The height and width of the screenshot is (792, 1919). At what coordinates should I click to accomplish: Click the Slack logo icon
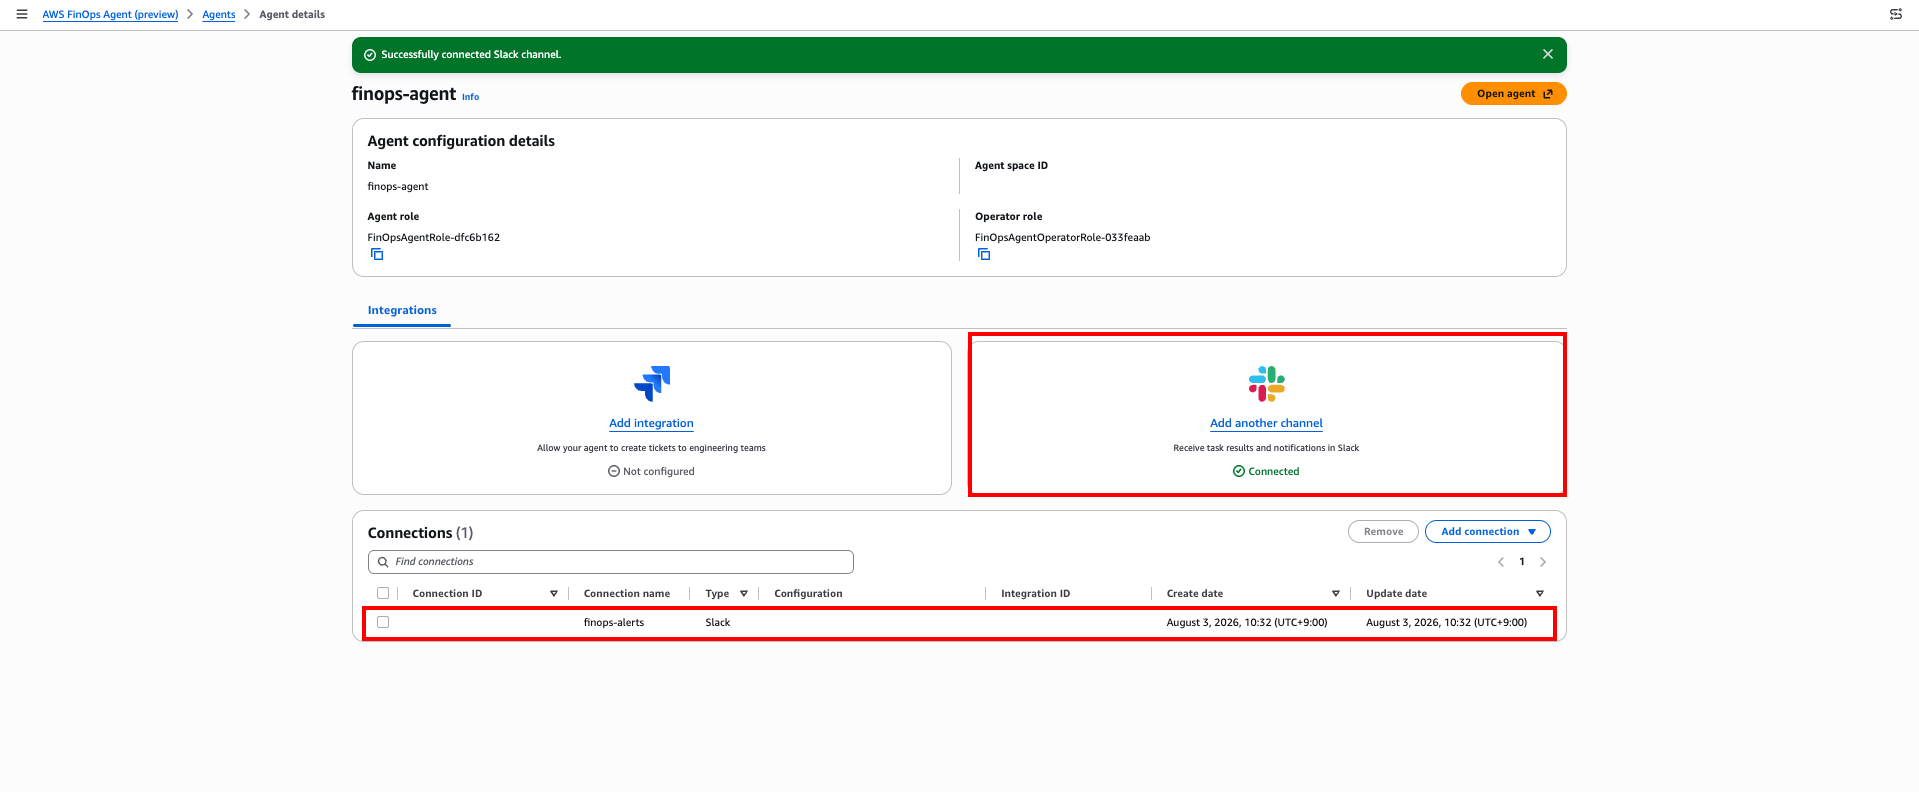click(x=1266, y=383)
